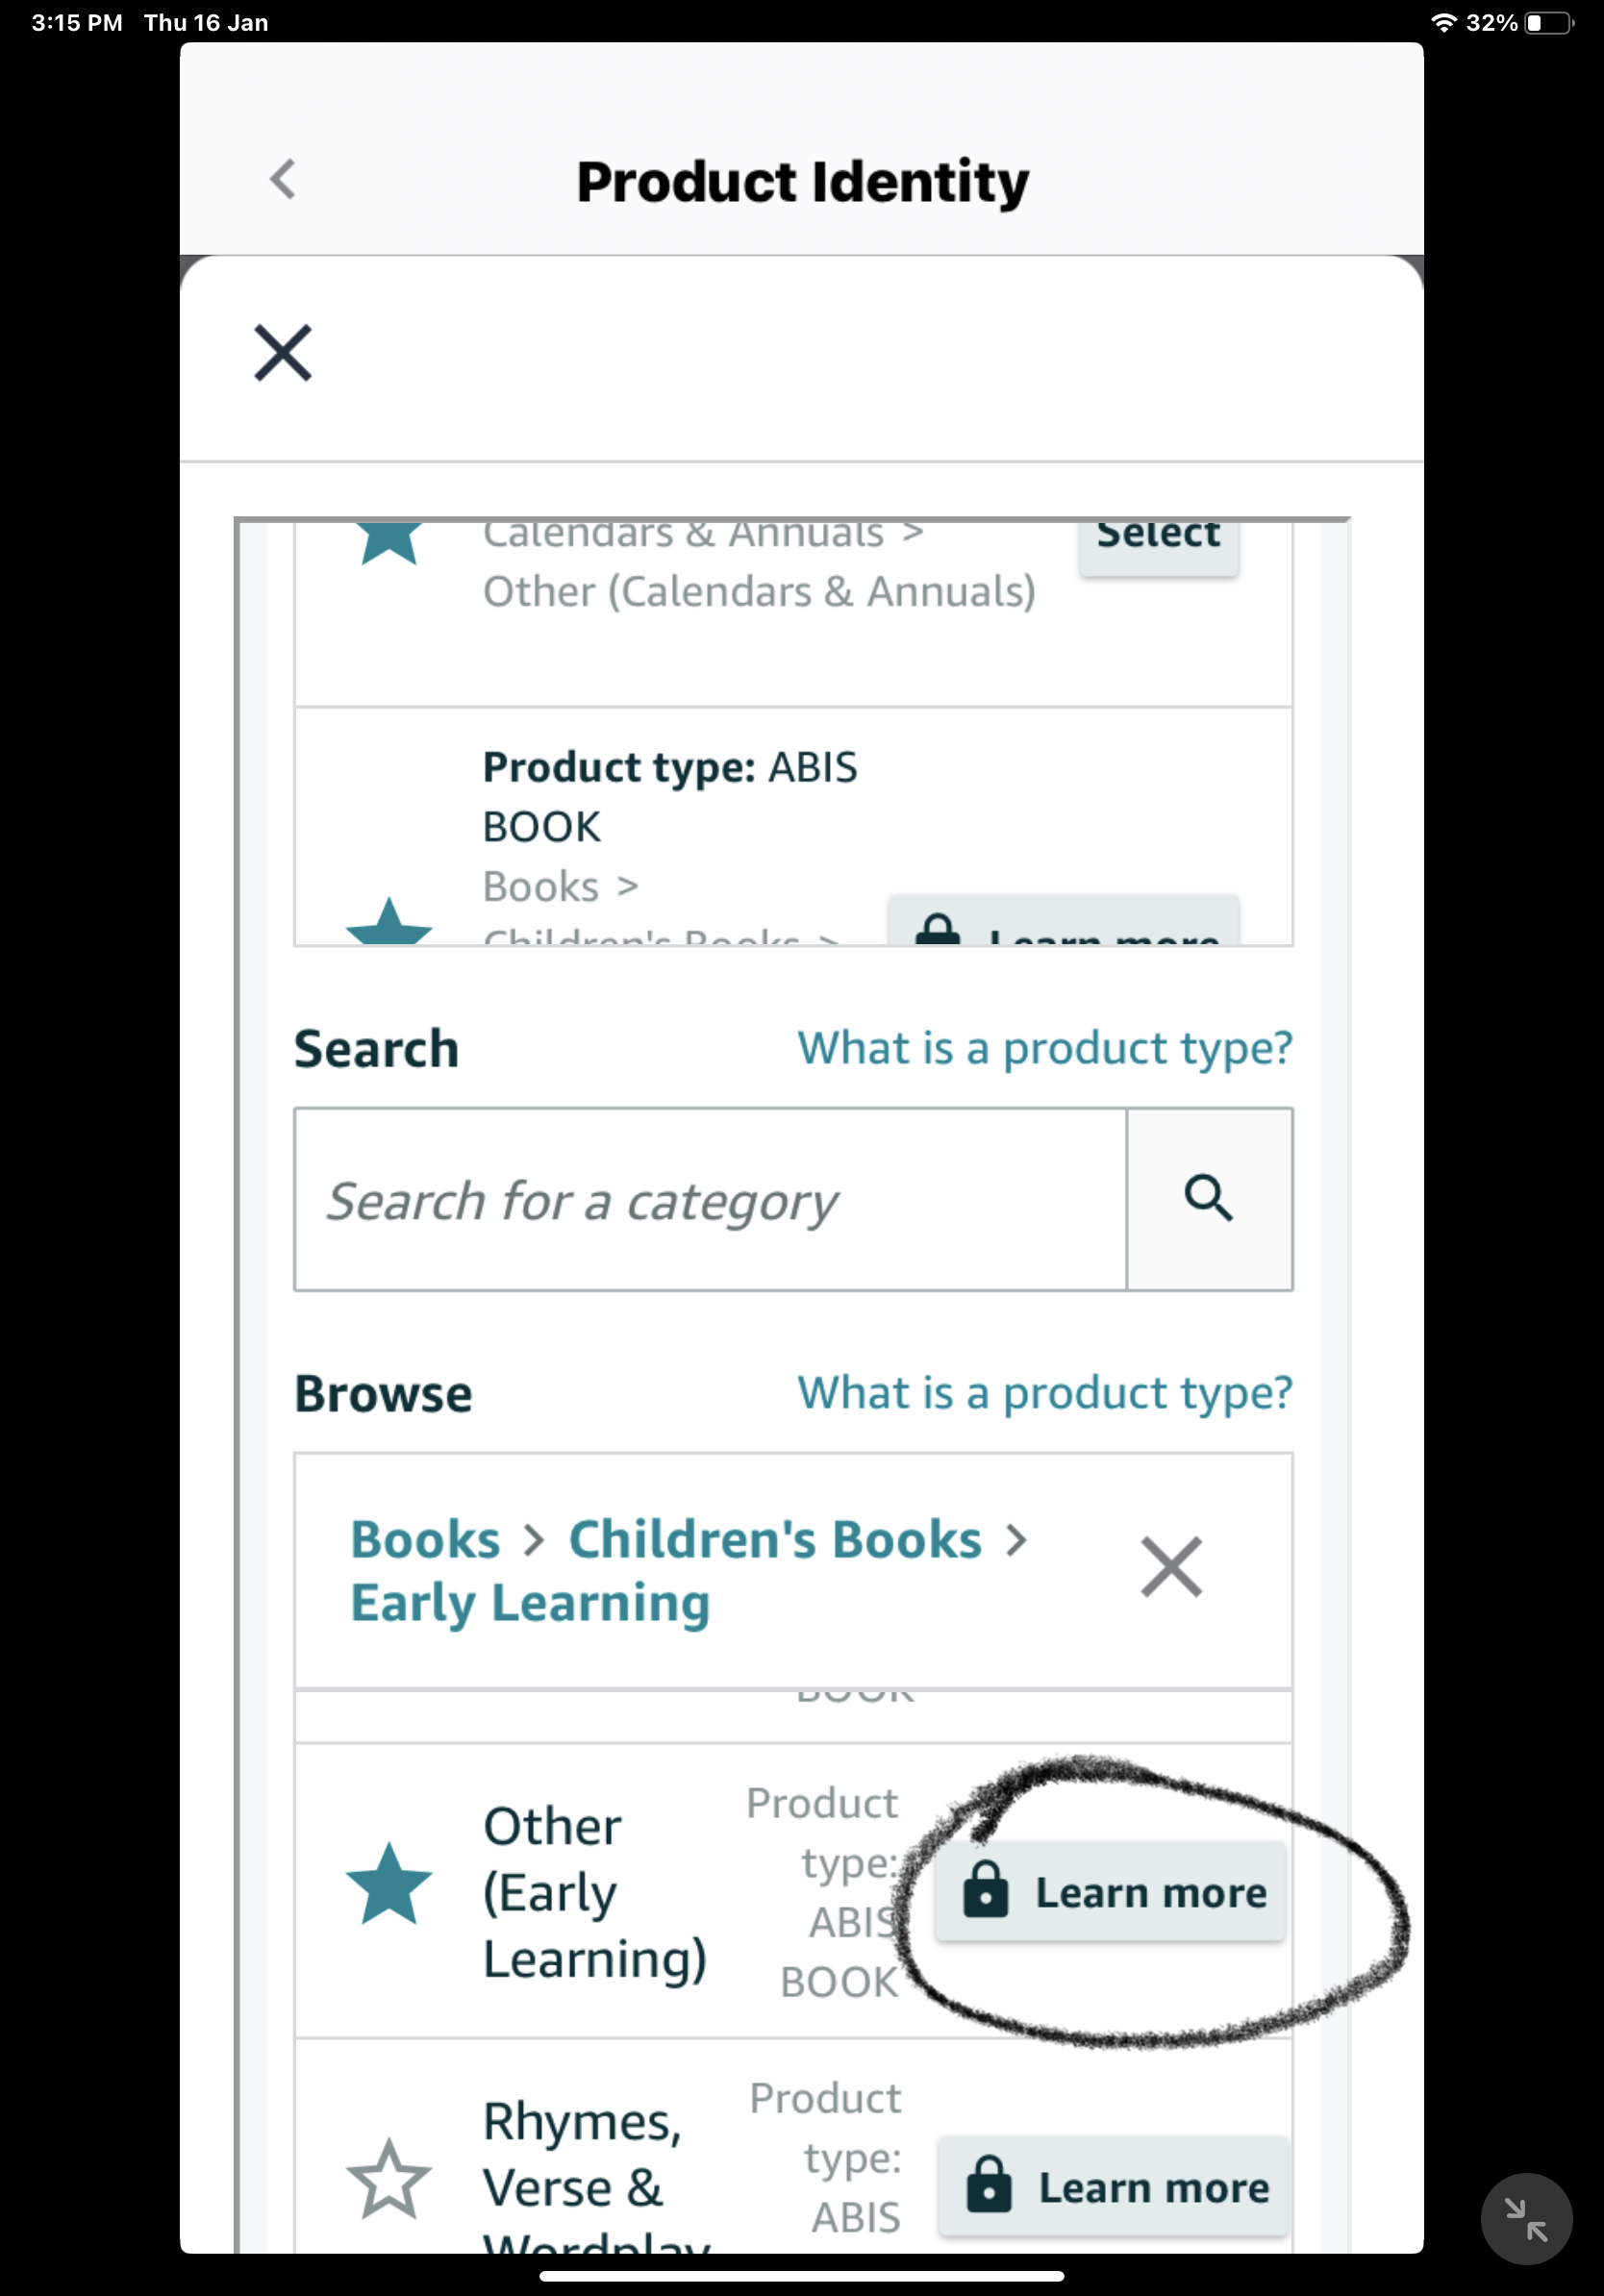
Task: Open the Books breadcrumb level
Action: point(425,1539)
